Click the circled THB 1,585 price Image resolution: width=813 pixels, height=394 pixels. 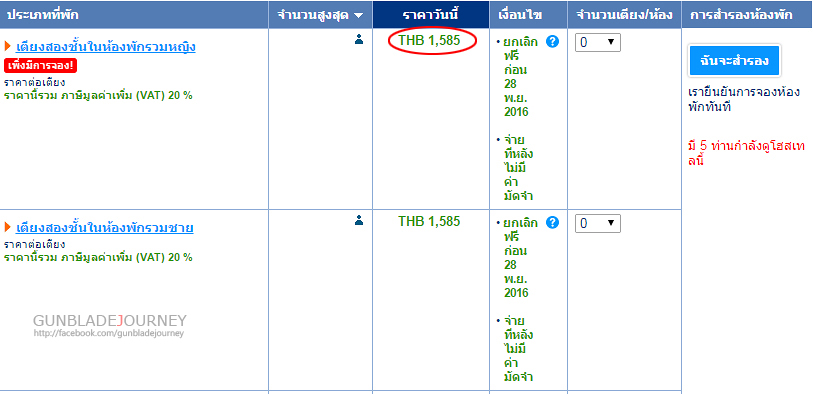[x=429, y=40]
